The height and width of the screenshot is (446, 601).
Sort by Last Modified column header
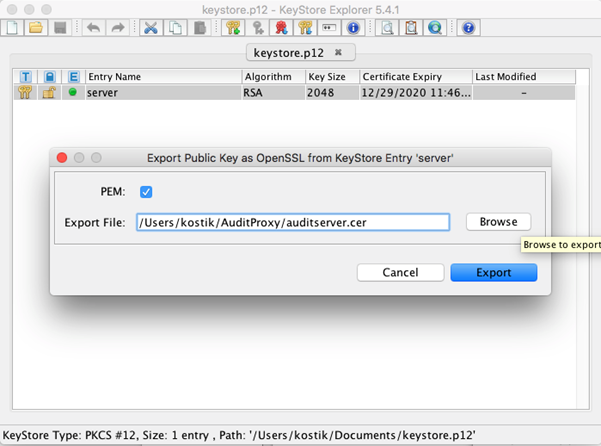[x=524, y=77]
